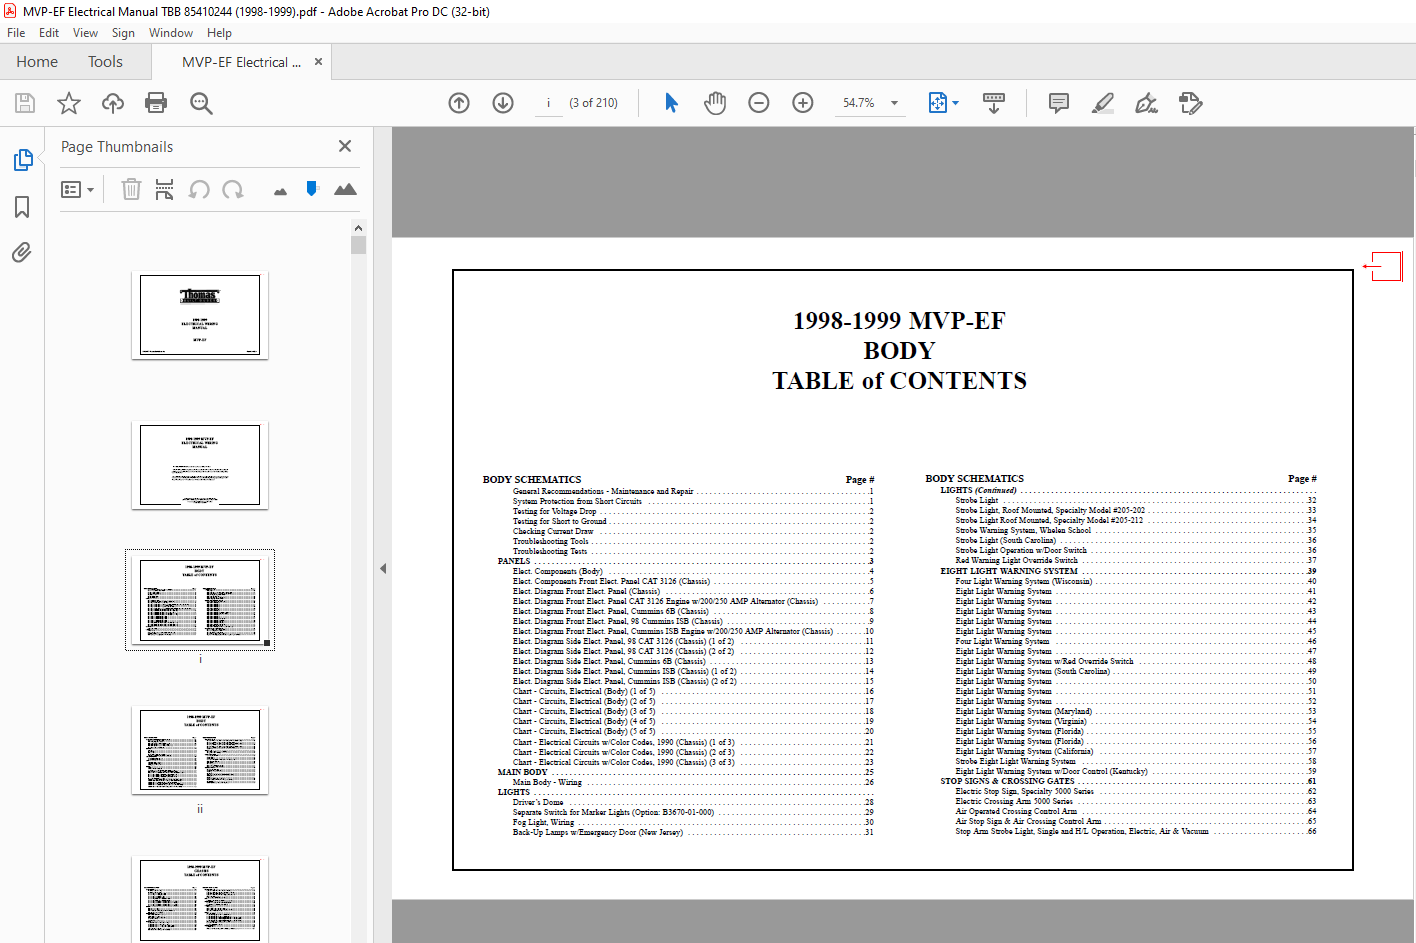Viewport: 1416px width, 943px height.
Task: Click the thumbnails panel scrollbar up arrow
Action: tap(358, 228)
